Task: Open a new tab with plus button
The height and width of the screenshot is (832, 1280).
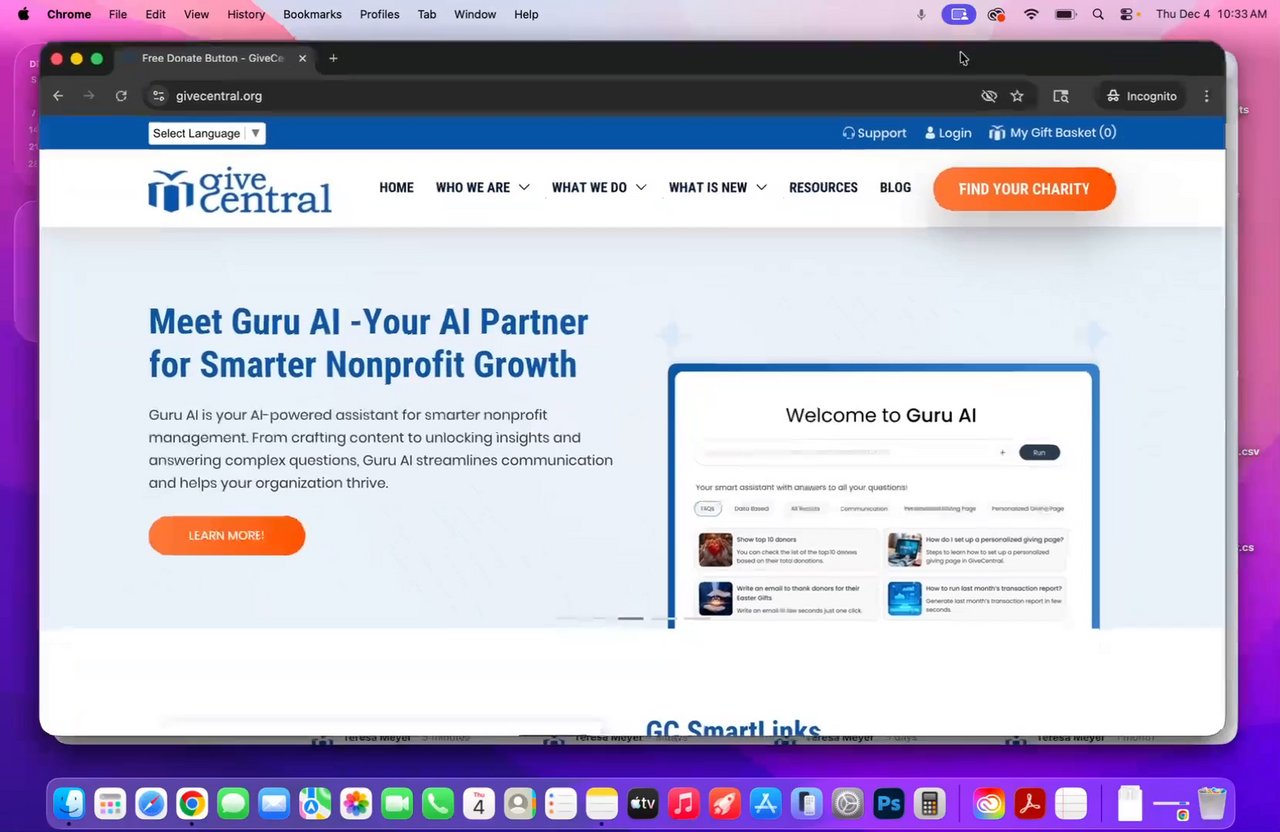Action: point(333,58)
